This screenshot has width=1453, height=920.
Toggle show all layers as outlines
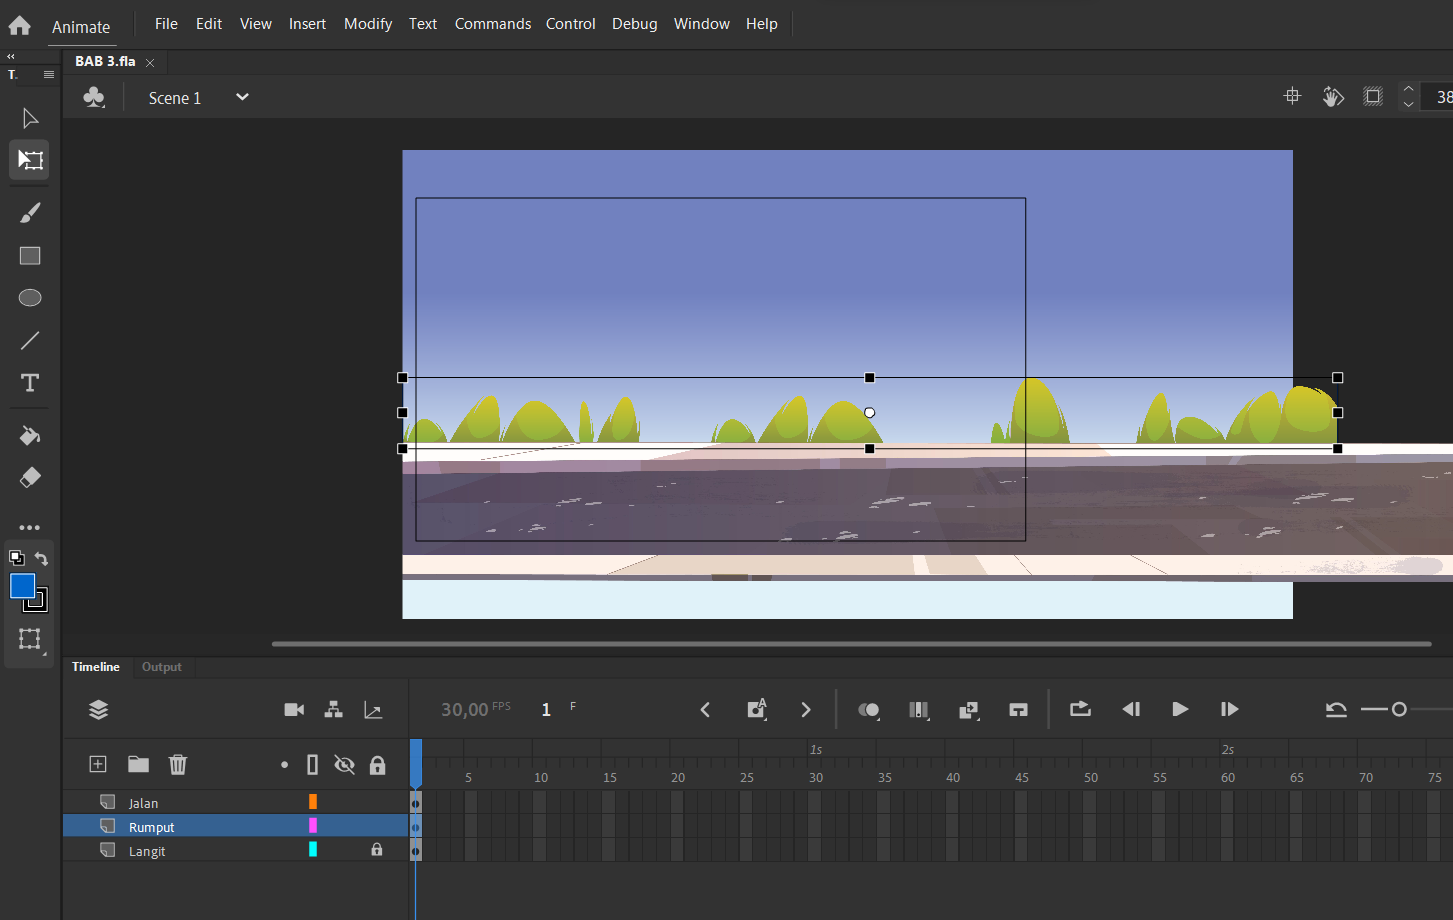[313, 764]
